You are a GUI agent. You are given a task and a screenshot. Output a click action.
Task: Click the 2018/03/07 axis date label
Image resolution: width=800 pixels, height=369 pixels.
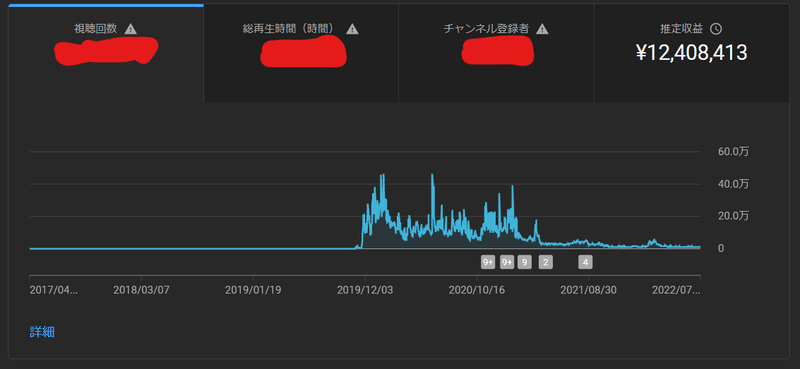(141, 290)
